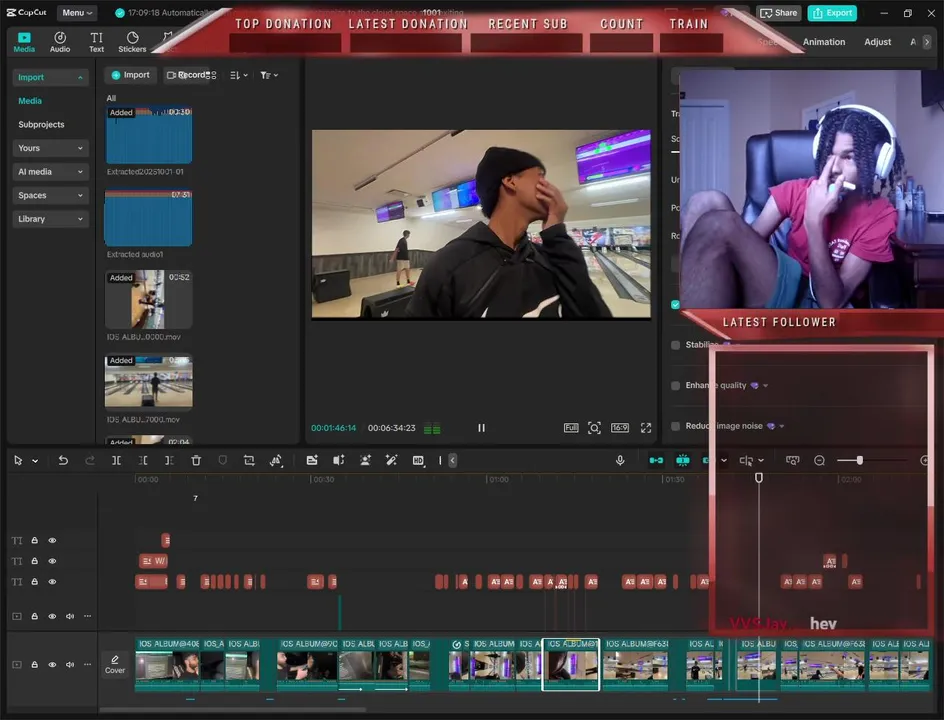Open the media sort dropdown

pos(239,75)
